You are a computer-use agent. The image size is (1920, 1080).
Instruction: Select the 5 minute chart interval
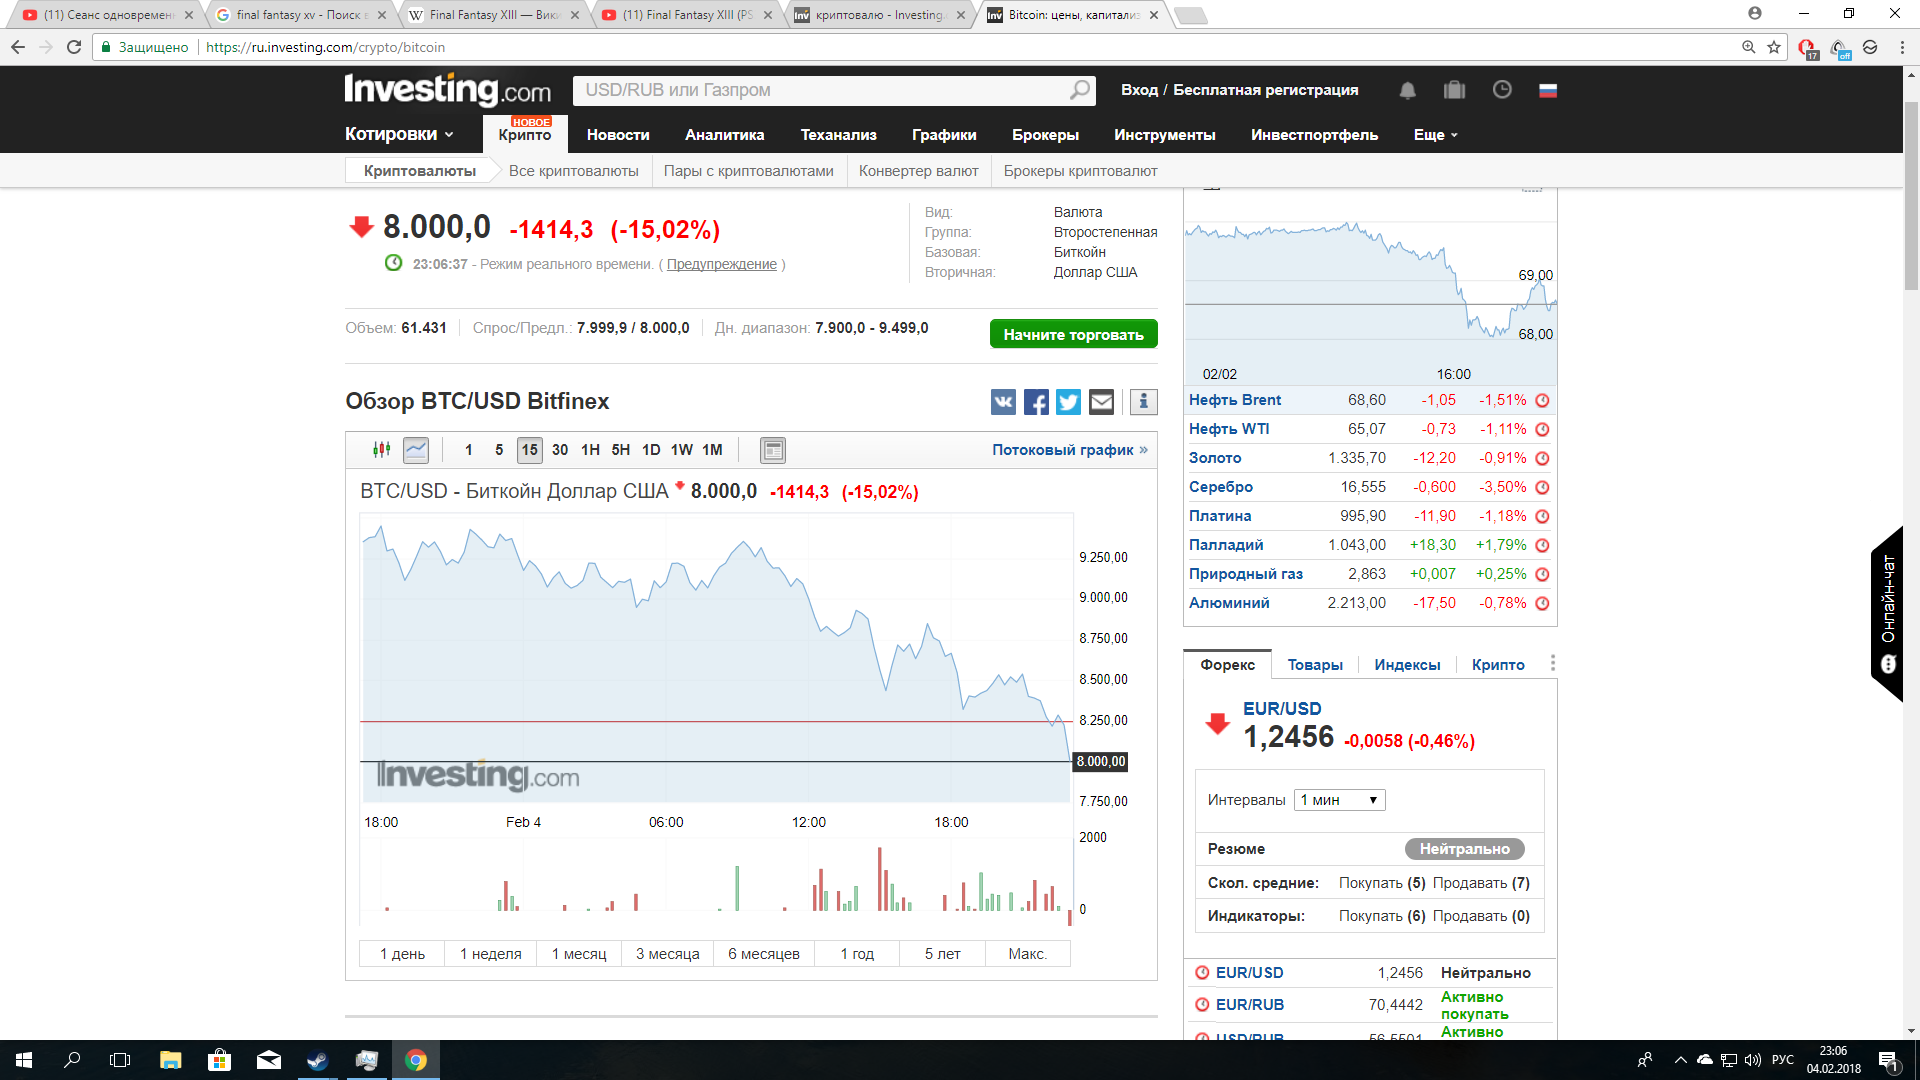[x=499, y=450]
